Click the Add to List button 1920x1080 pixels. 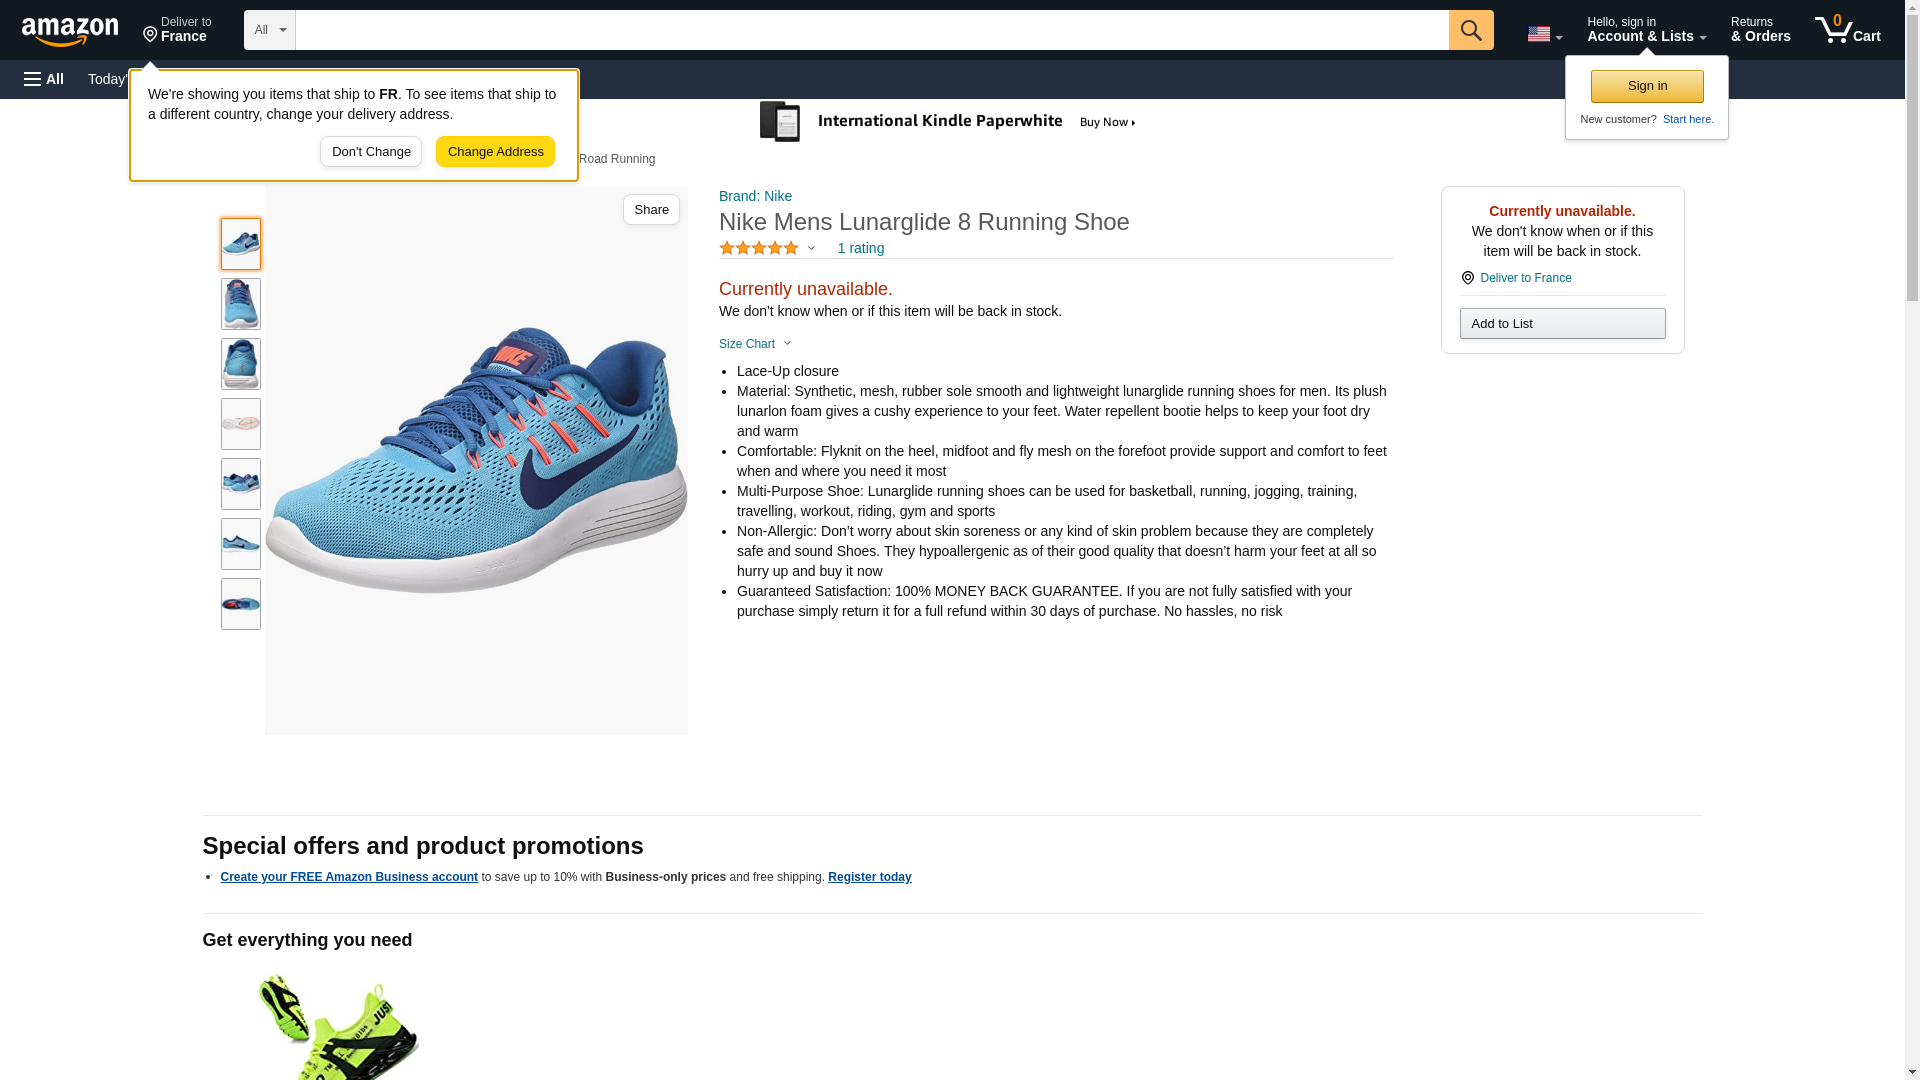tap(1562, 324)
